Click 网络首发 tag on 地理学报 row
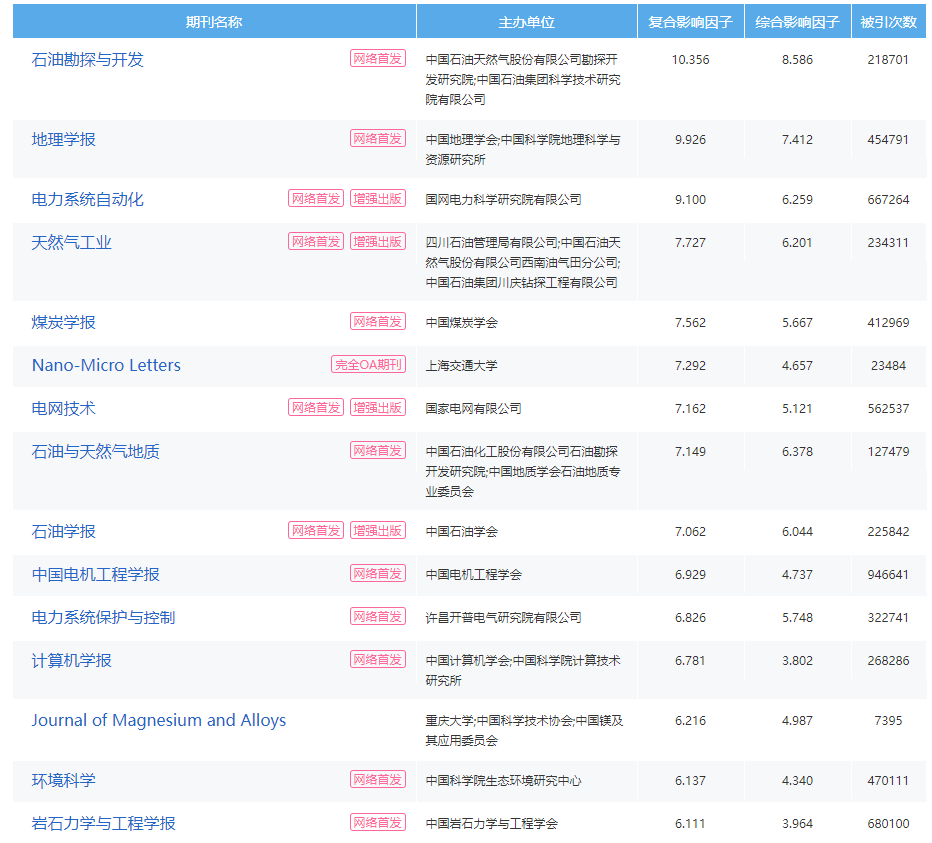 pyautogui.click(x=378, y=139)
